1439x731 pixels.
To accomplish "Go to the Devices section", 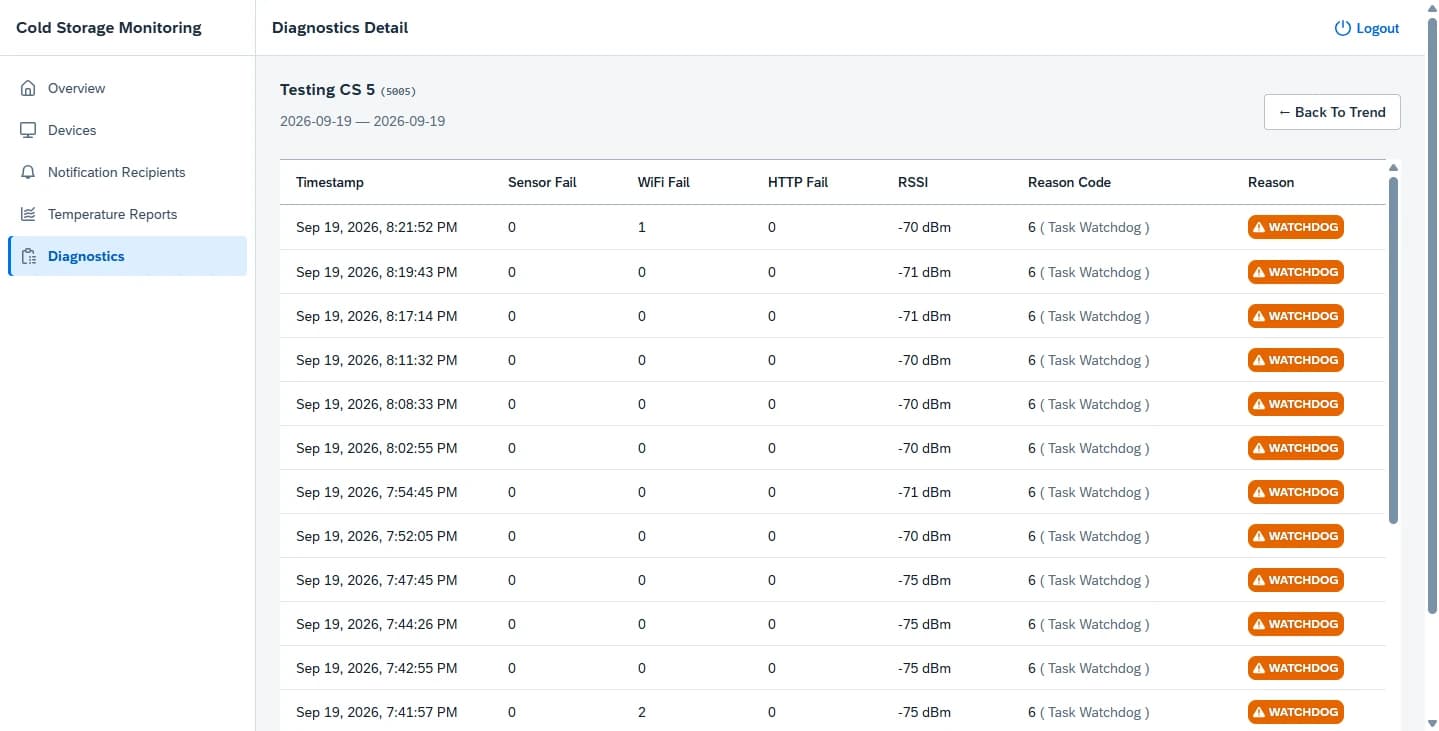I will click(x=127, y=130).
